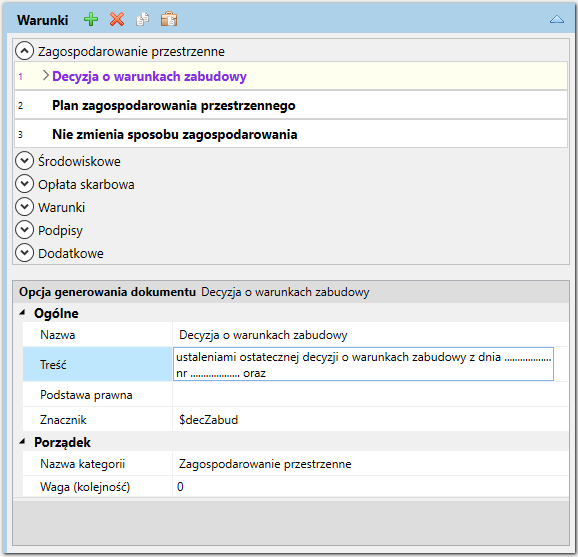This screenshot has width=578, height=557.
Task: Expand the Decyzja o warunkach zabudowy row chevron
Action: pos(45,76)
